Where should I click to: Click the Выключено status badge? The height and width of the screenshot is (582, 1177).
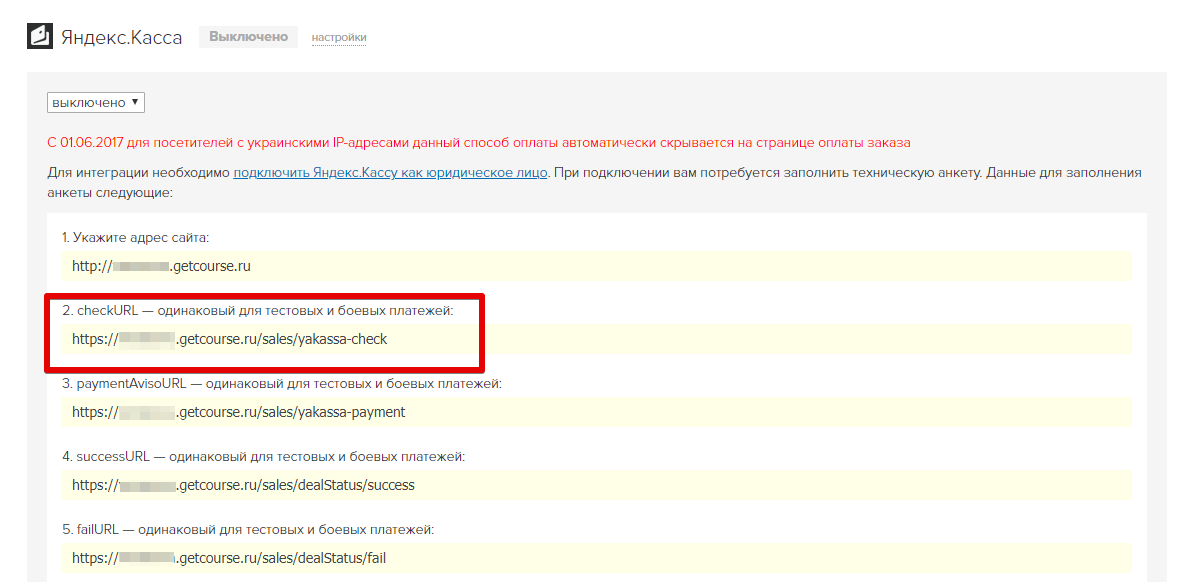248,37
